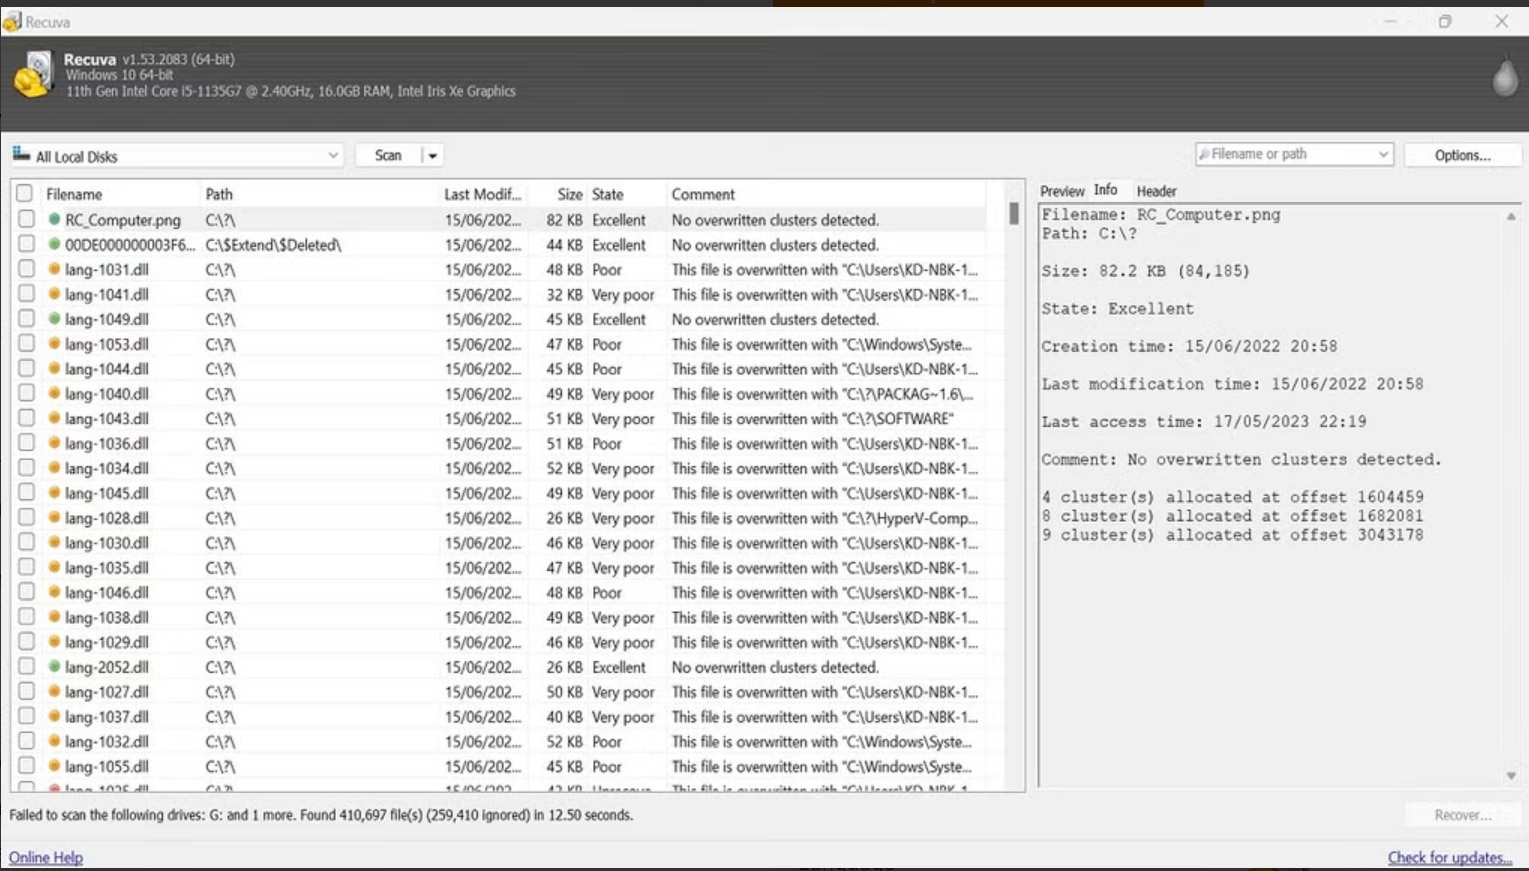The image size is (1529, 871).
Task: Check the box for lang-1037.dll
Action: [x=26, y=717]
